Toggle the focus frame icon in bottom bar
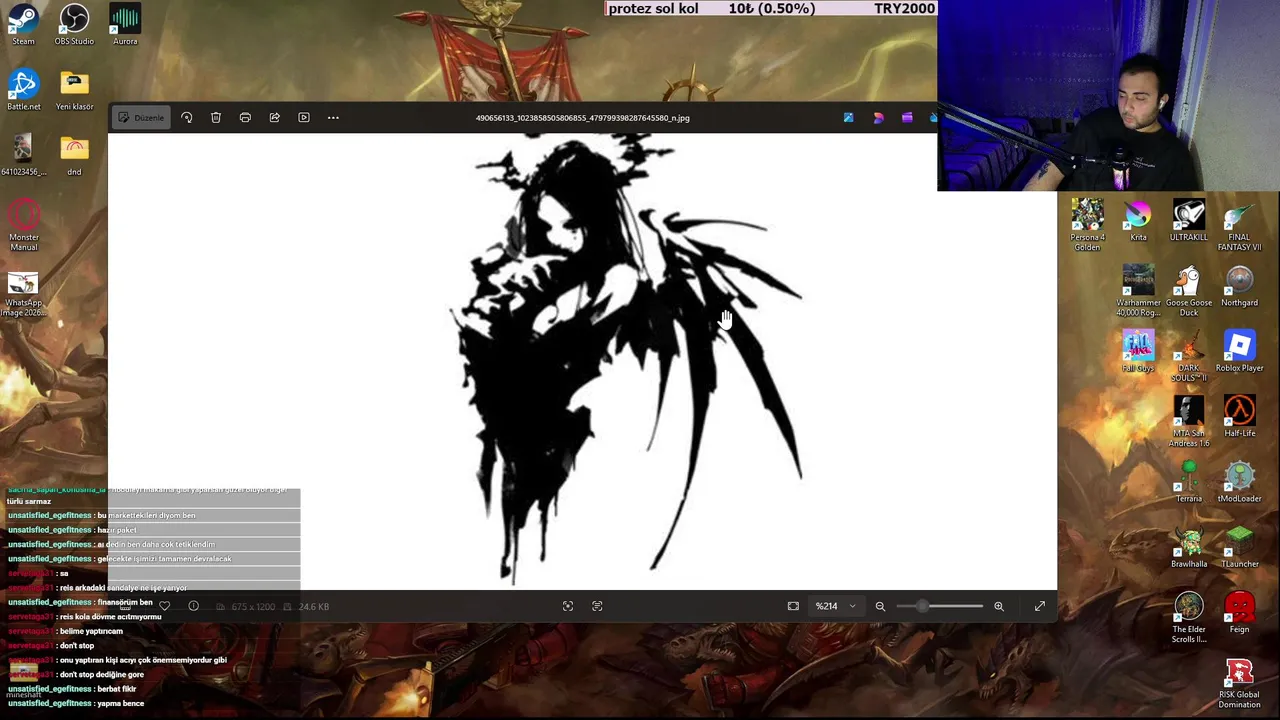This screenshot has width=1280, height=720. coord(568,606)
